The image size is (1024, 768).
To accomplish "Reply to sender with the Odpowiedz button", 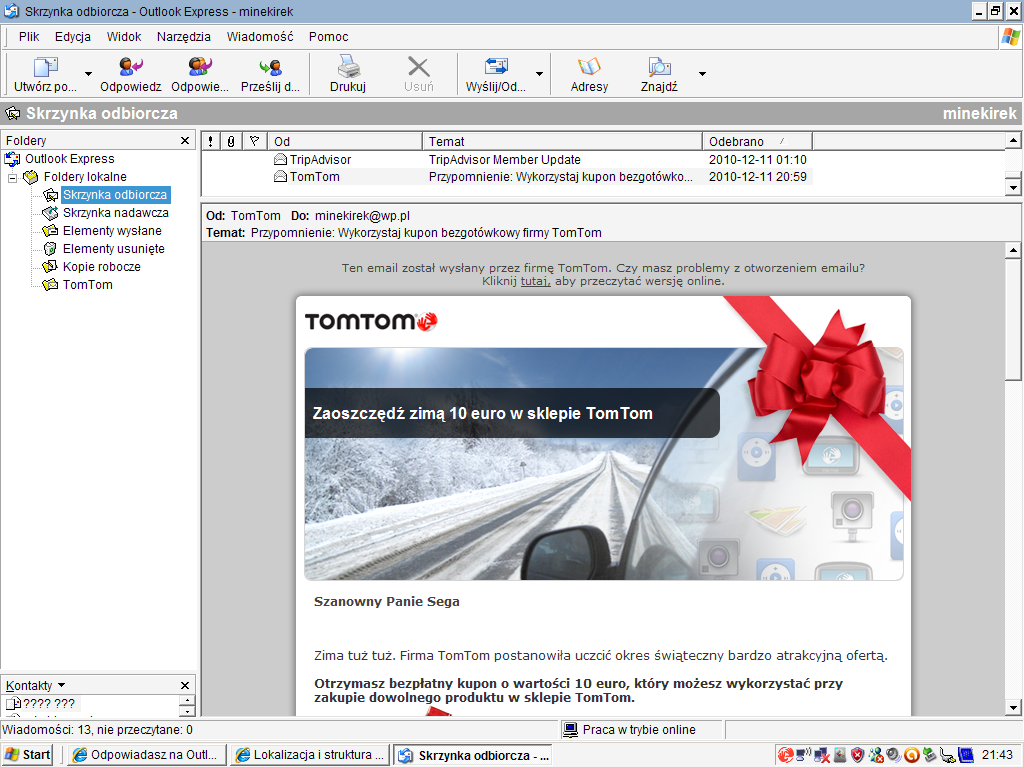I will [131, 74].
